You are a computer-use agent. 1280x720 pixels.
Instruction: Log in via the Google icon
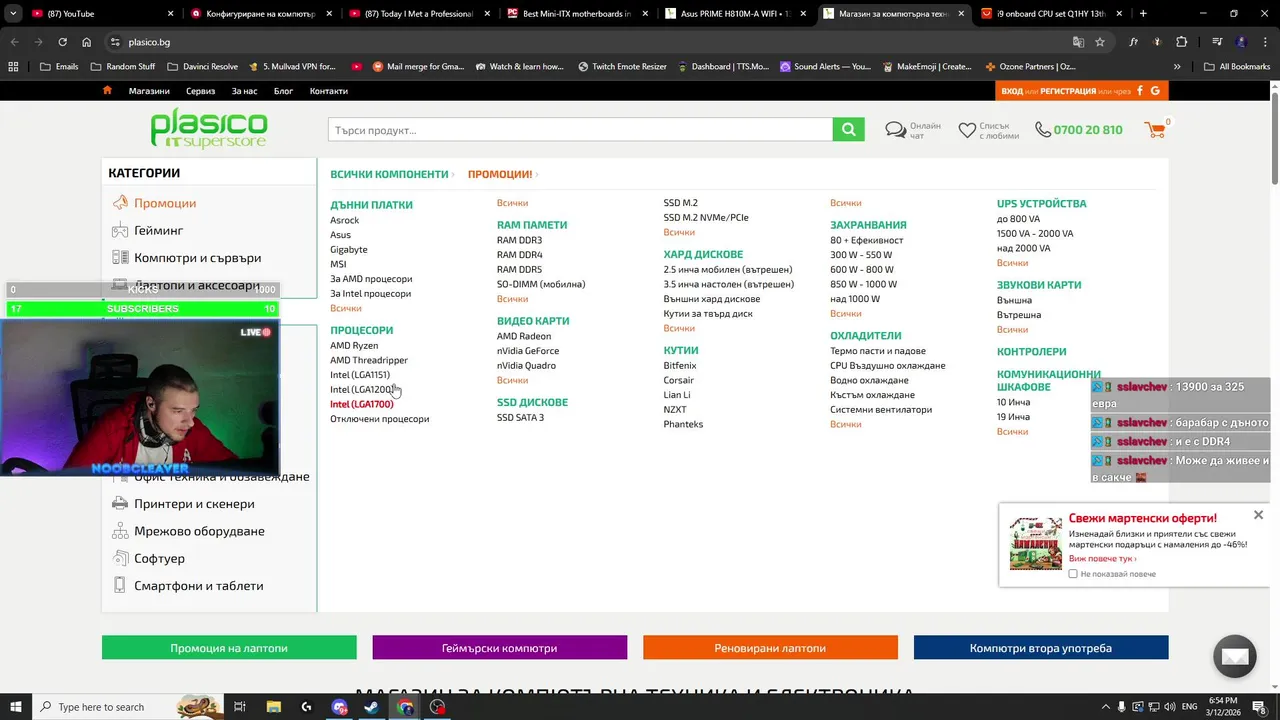(x=1155, y=91)
